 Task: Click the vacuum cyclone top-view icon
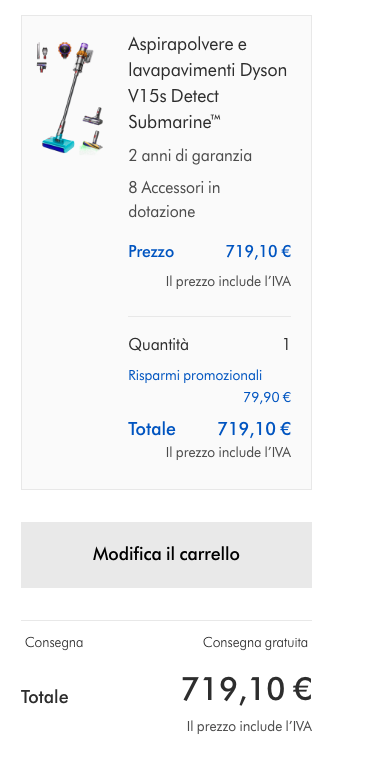click(64, 50)
